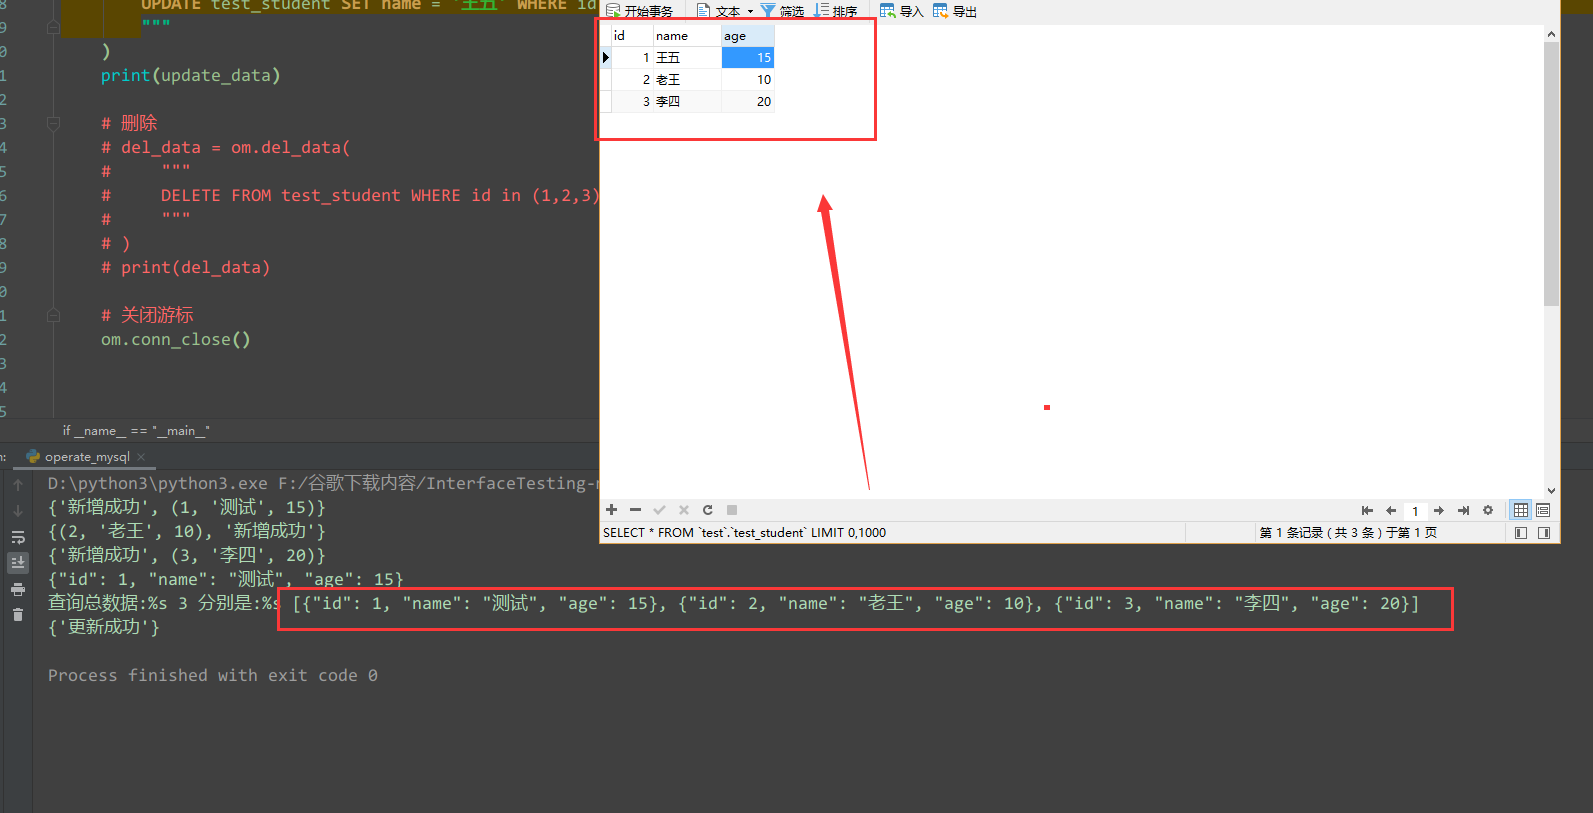Screen dimensions: 1593x813
Task: Click the print(update_data) code line
Action: 191,76
